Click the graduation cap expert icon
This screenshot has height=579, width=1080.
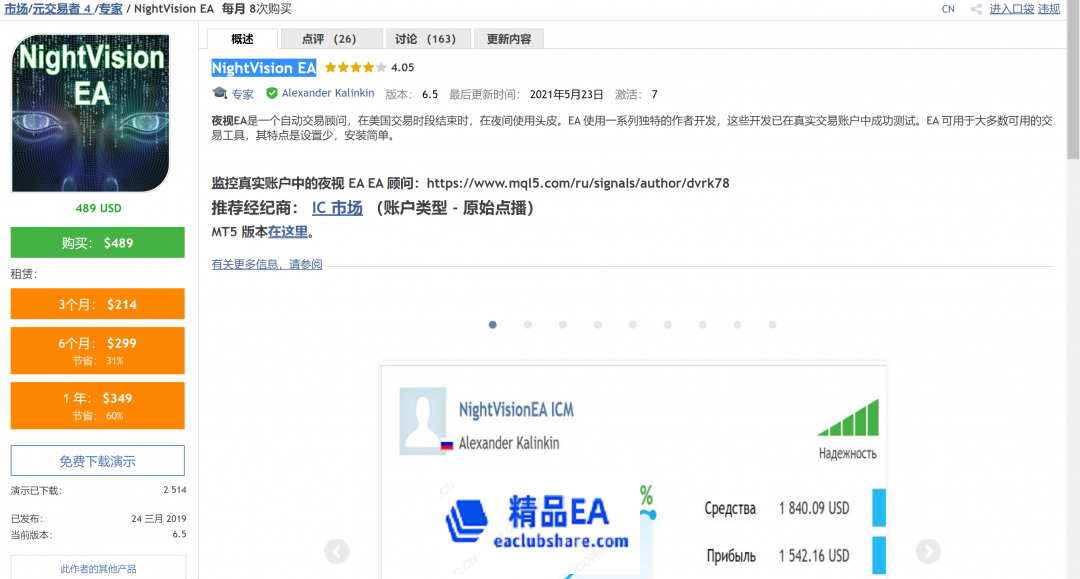pyautogui.click(x=219, y=94)
